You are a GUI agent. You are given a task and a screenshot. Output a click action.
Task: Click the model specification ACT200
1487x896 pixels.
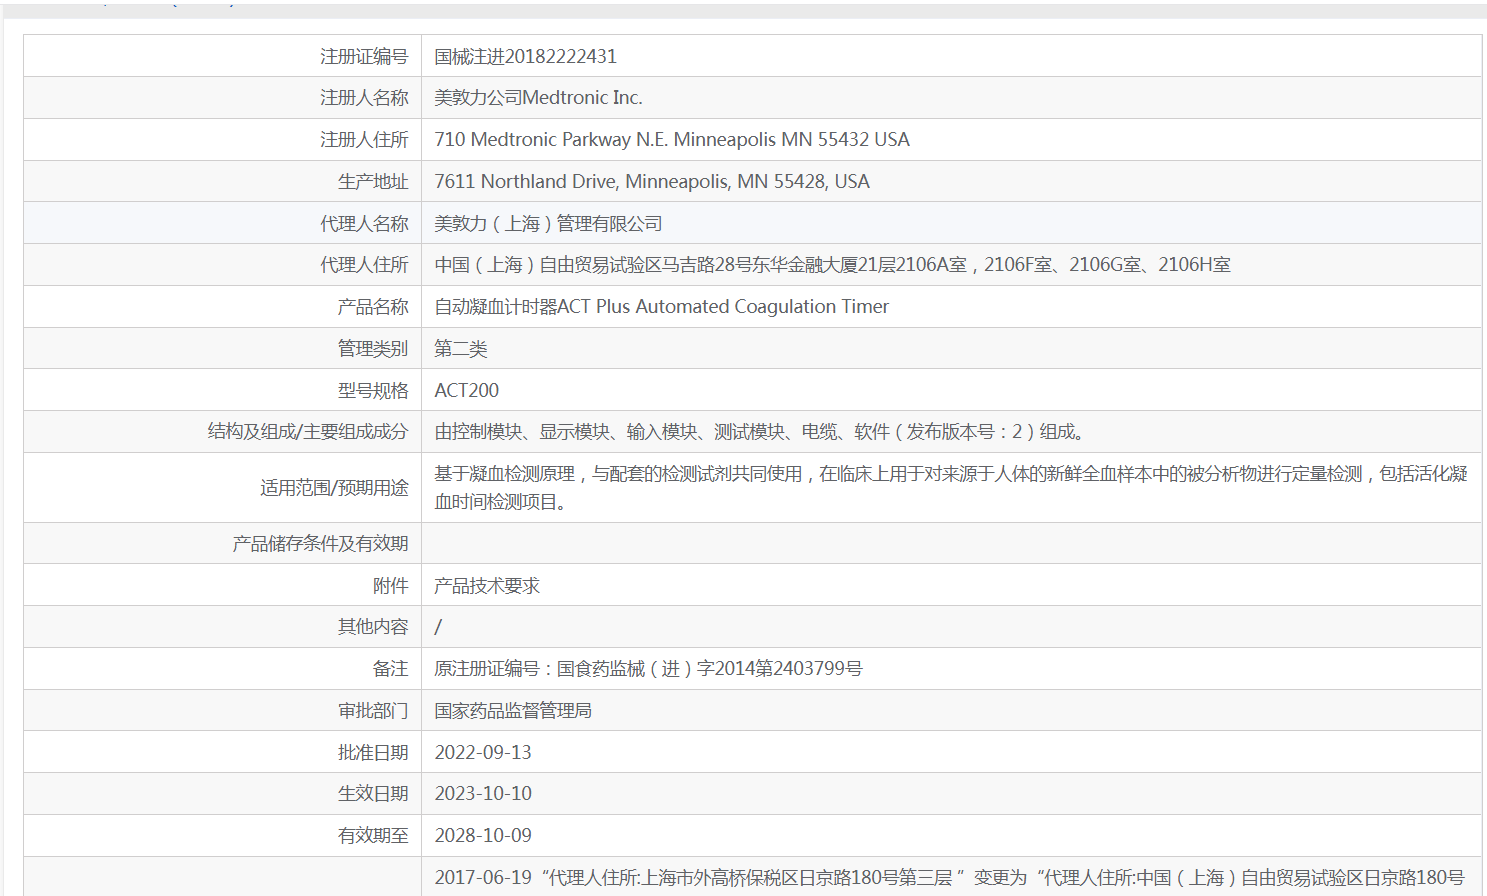tap(466, 391)
